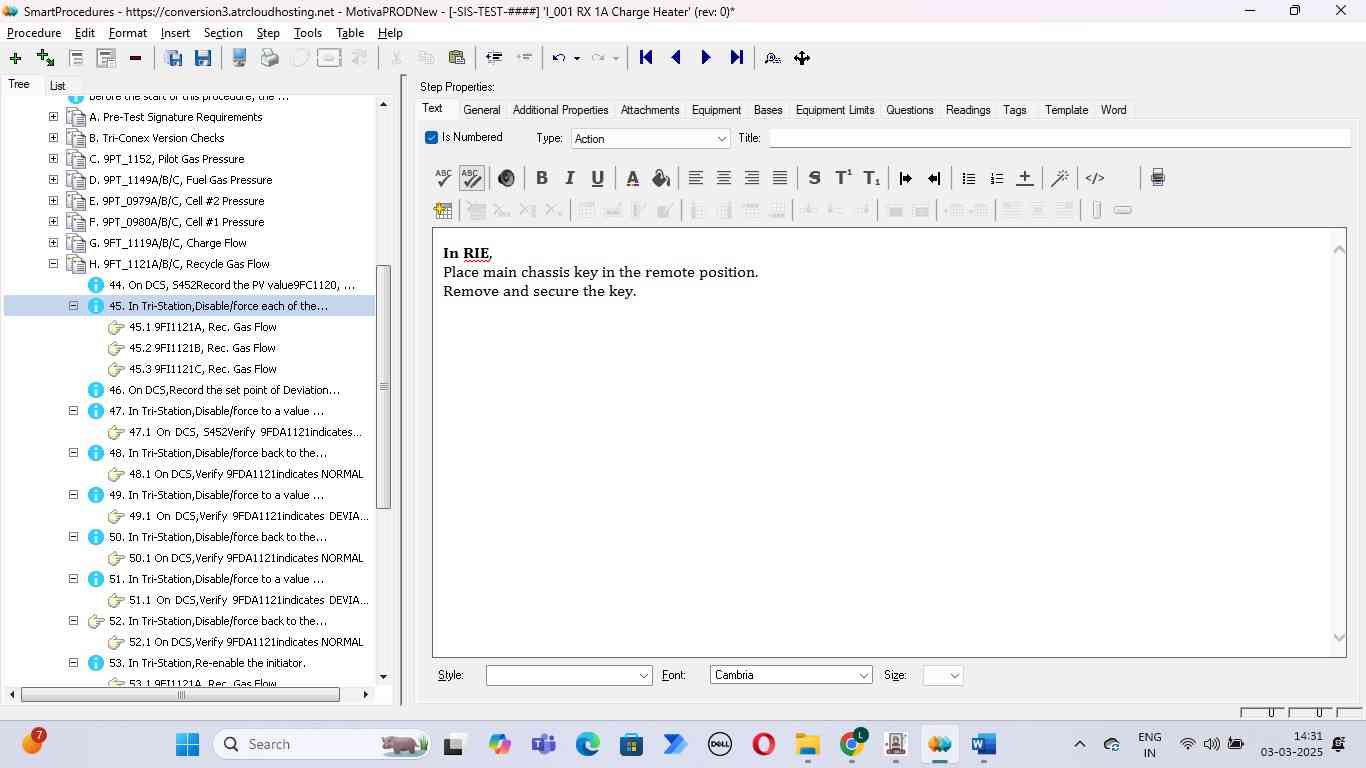Collapse step 47 in tree

coord(73,411)
